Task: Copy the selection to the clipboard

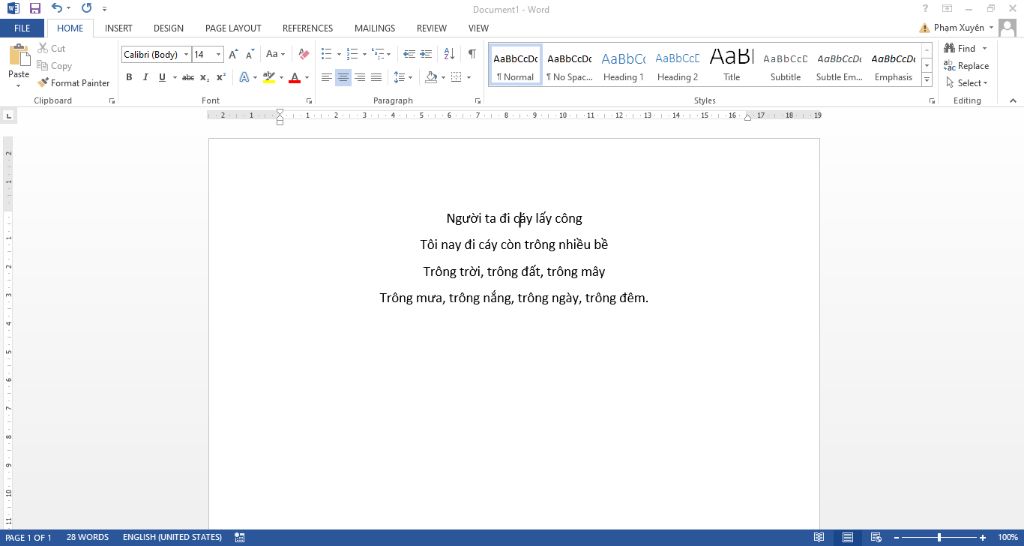Action: pyautogui.click(x=54, y=65)
